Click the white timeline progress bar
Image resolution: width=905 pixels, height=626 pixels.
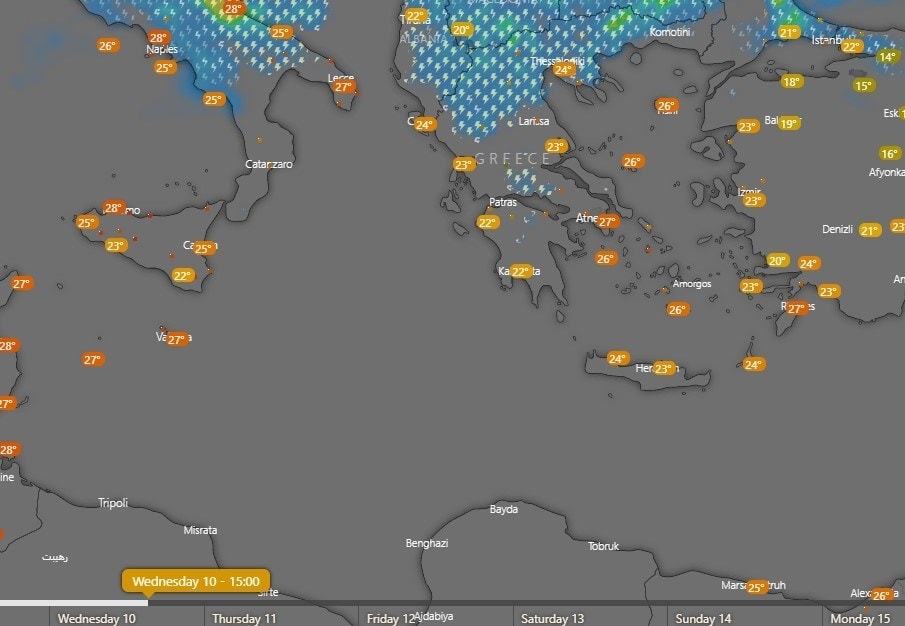(x=74, y=602)
